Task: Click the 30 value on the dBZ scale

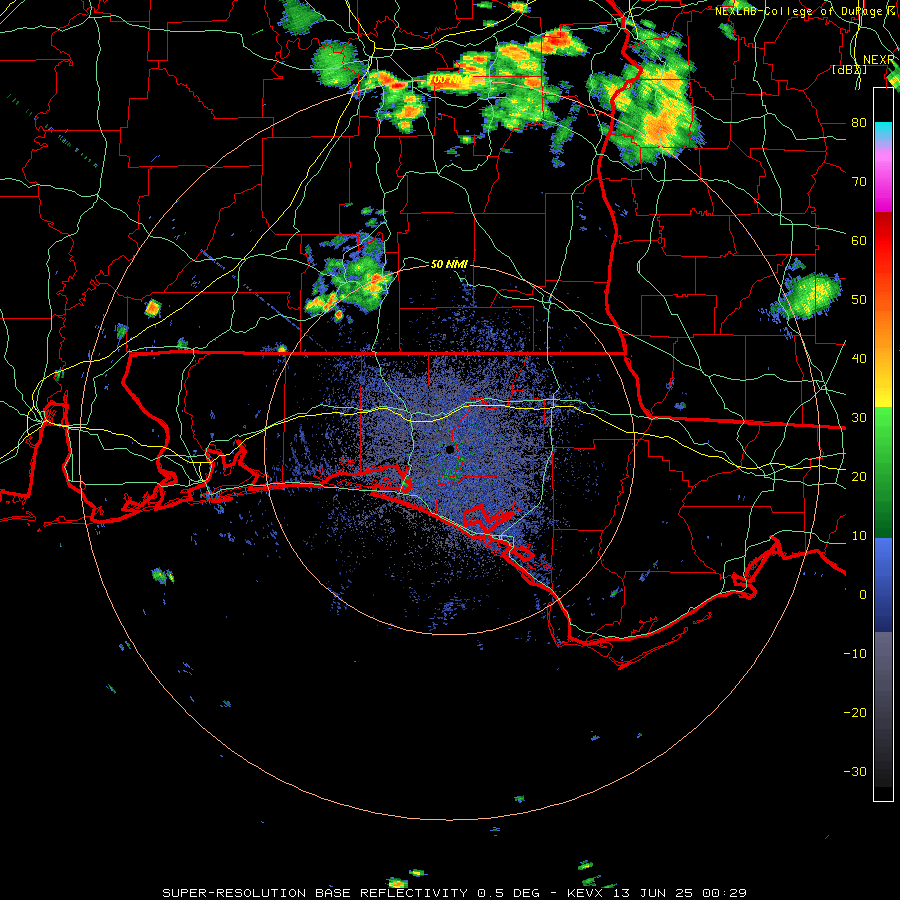Action: click(x=859, y=417)
